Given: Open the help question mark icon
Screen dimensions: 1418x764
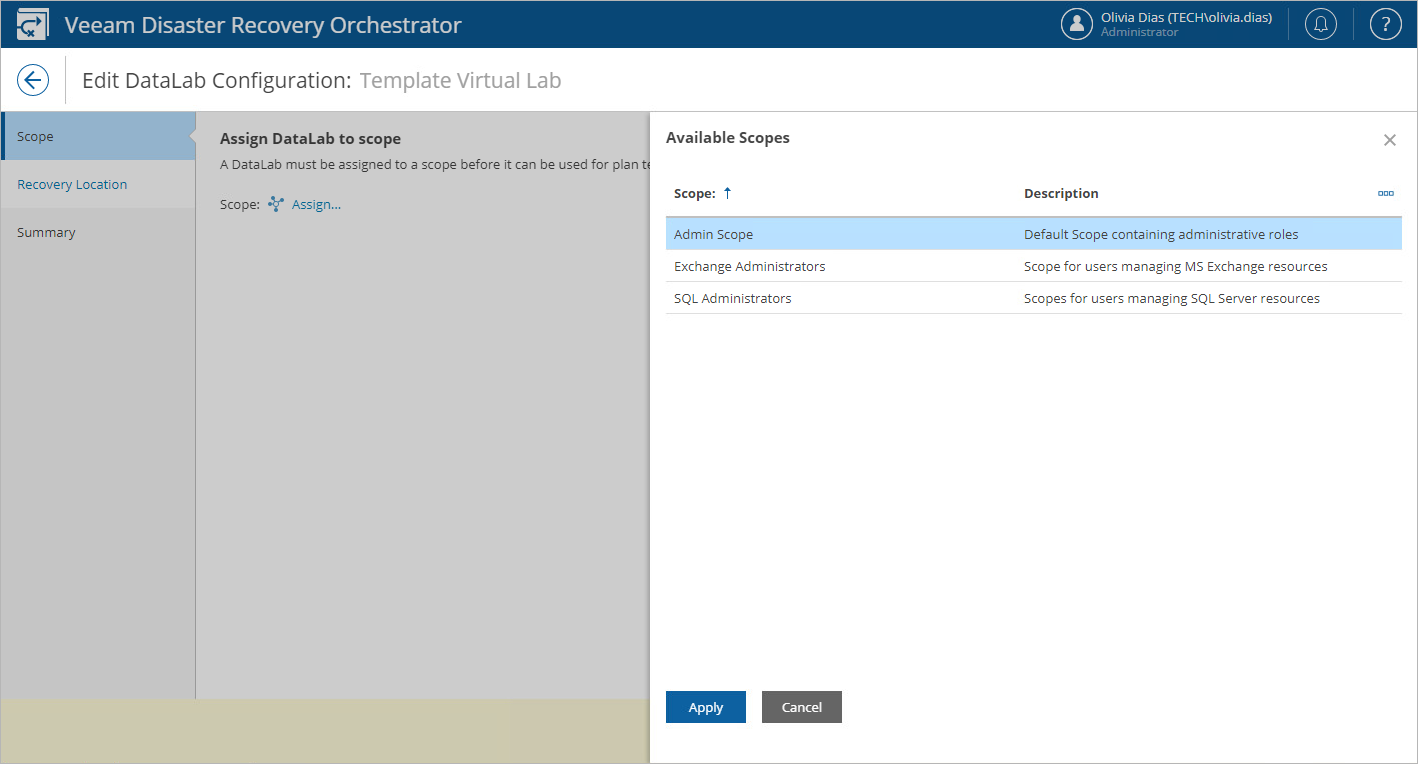Looking at the screenshot, I should pos(1385,25).
